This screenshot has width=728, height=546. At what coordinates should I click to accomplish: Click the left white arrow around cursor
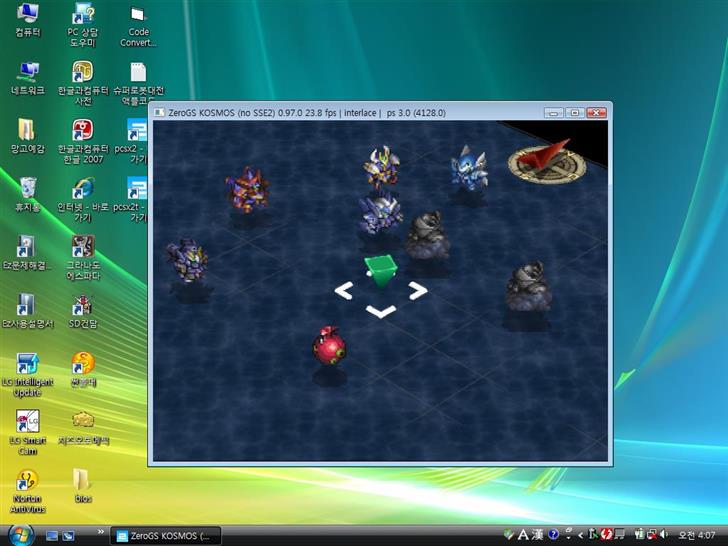point(344,291)
